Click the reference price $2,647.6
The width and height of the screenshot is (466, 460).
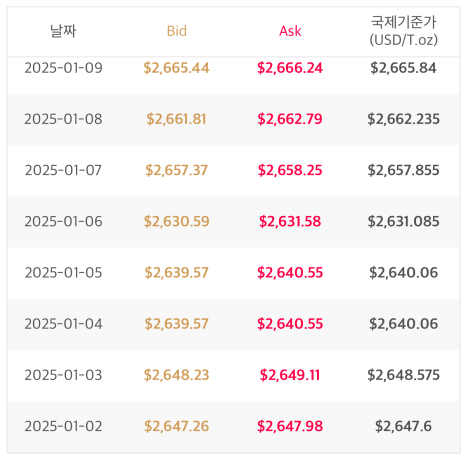(403, 426)
